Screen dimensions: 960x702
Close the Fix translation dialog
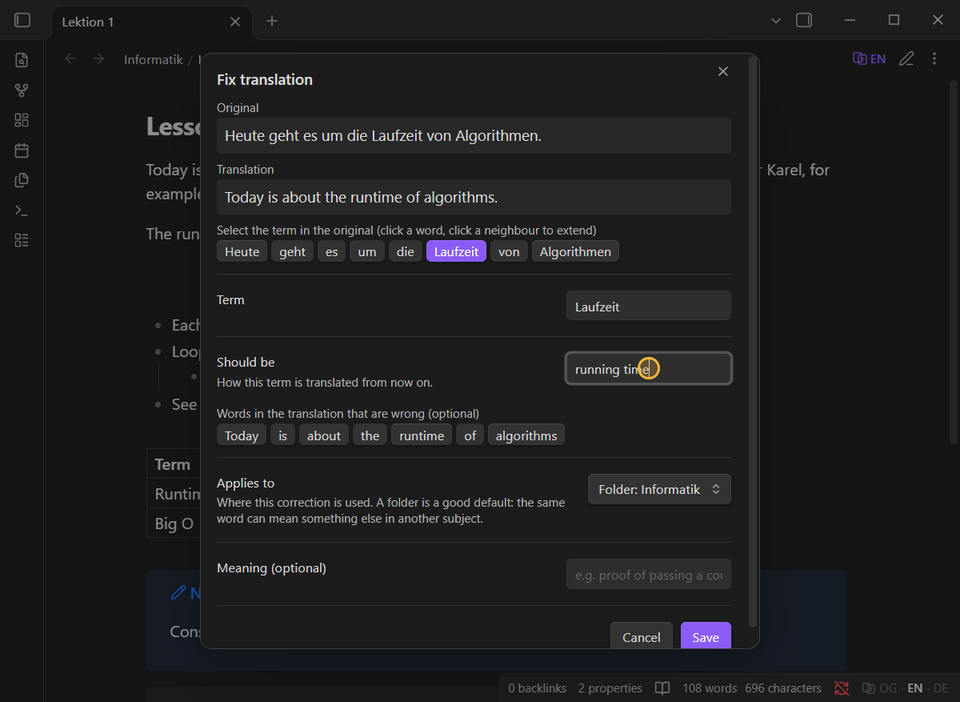point(723,72)
